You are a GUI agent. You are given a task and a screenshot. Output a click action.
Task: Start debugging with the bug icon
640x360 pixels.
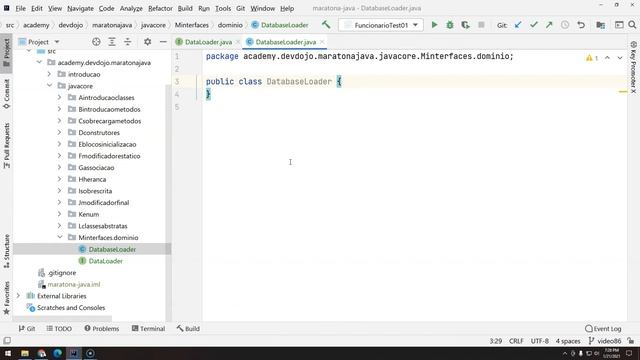coord(450,25)
